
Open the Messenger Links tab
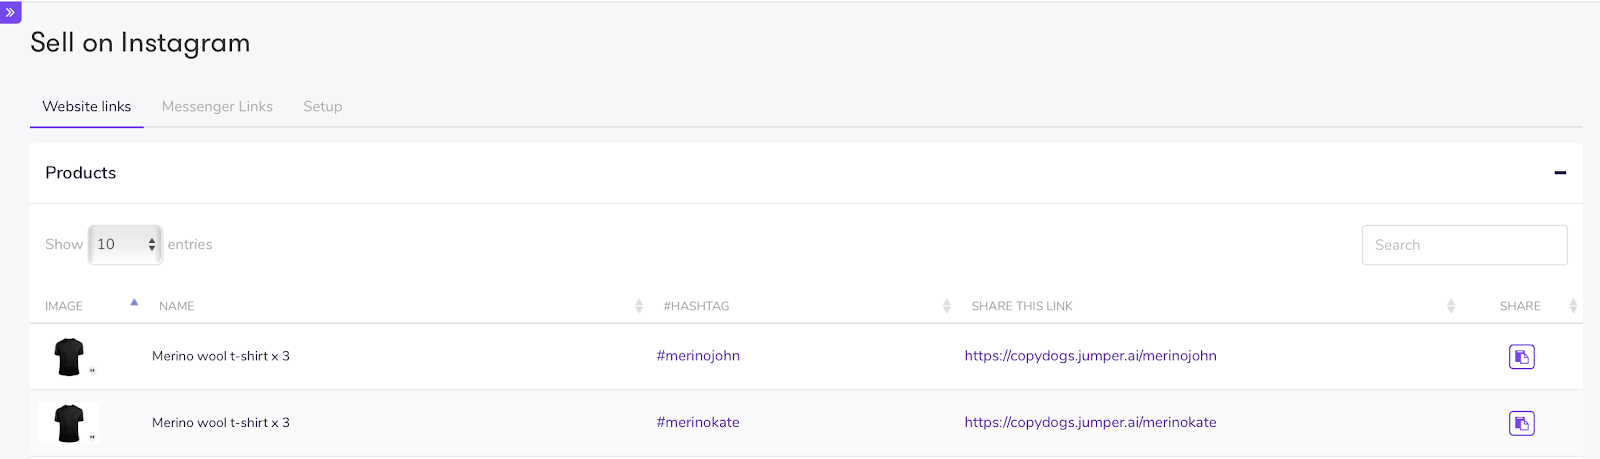click(217, 107)
